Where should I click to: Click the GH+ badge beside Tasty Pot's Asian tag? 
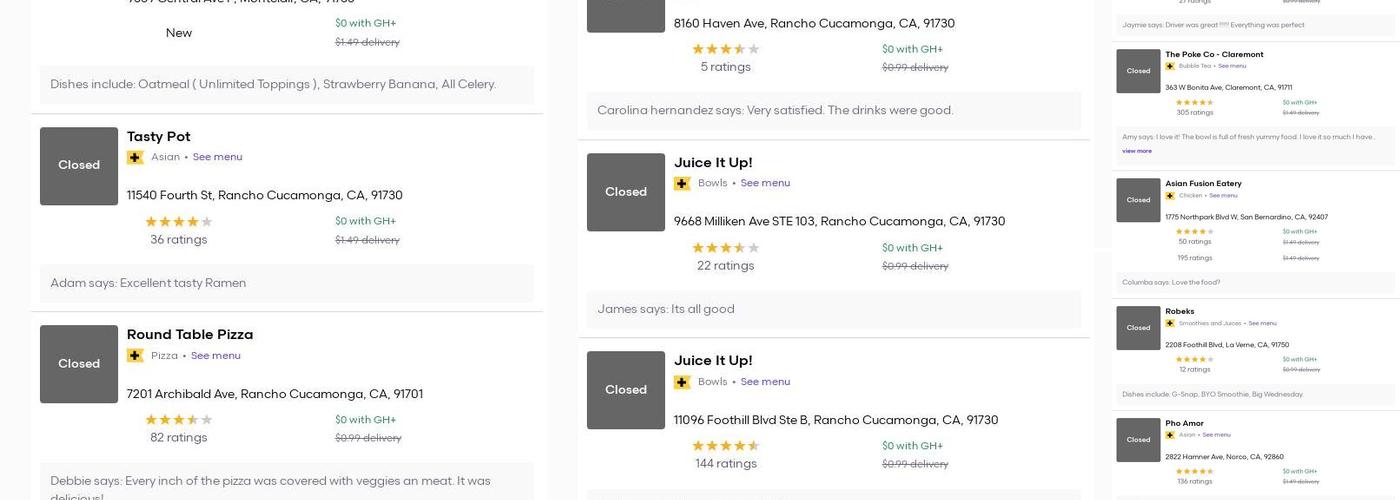(135, 157)
